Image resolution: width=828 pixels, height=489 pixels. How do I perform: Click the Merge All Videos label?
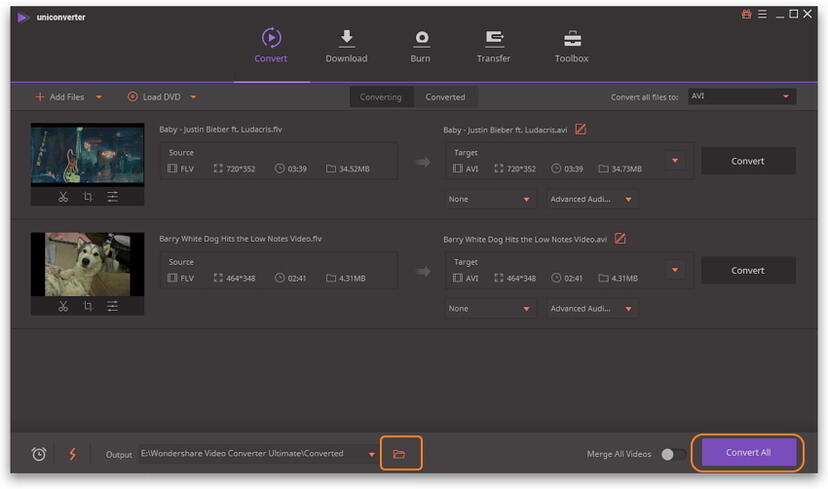coord(619,454)
